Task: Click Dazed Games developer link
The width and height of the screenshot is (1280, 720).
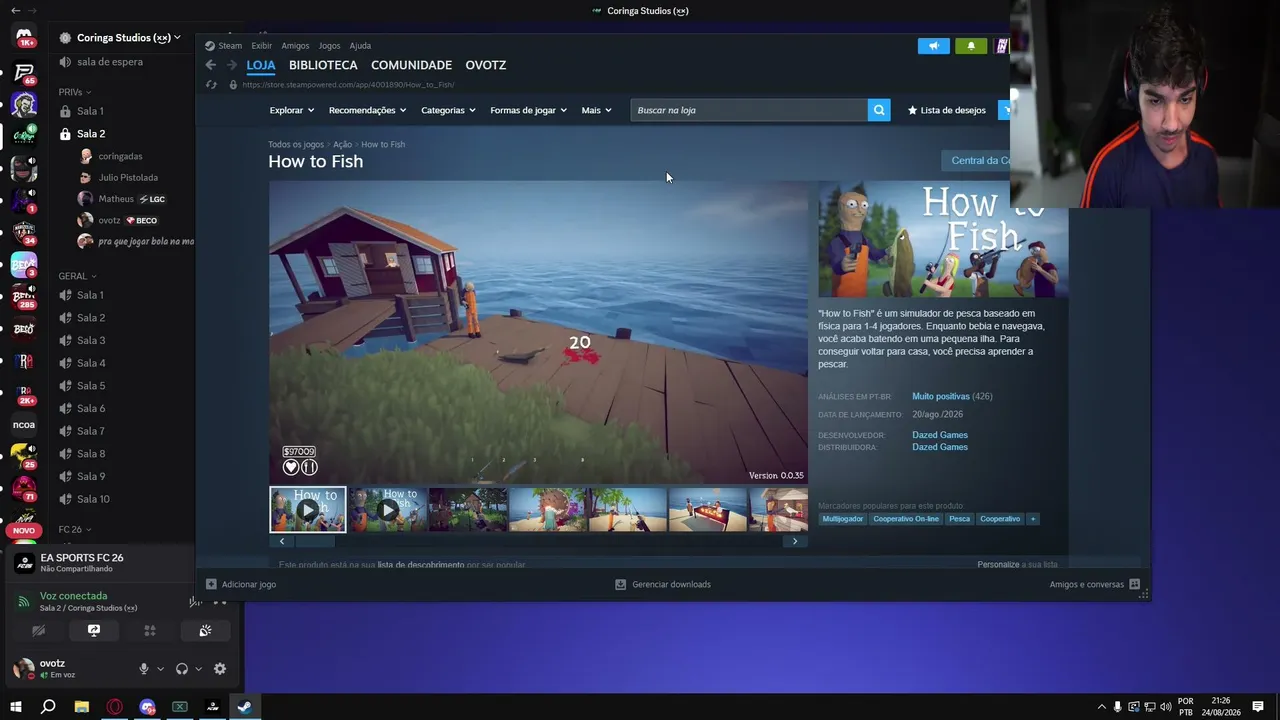Action: click(940, 435)
